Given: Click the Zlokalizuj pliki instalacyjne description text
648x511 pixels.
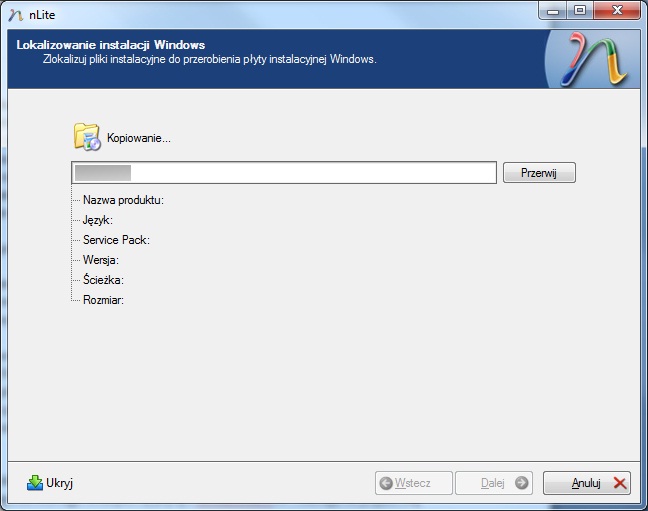Looking at the screenshot, I should [210, 59].
